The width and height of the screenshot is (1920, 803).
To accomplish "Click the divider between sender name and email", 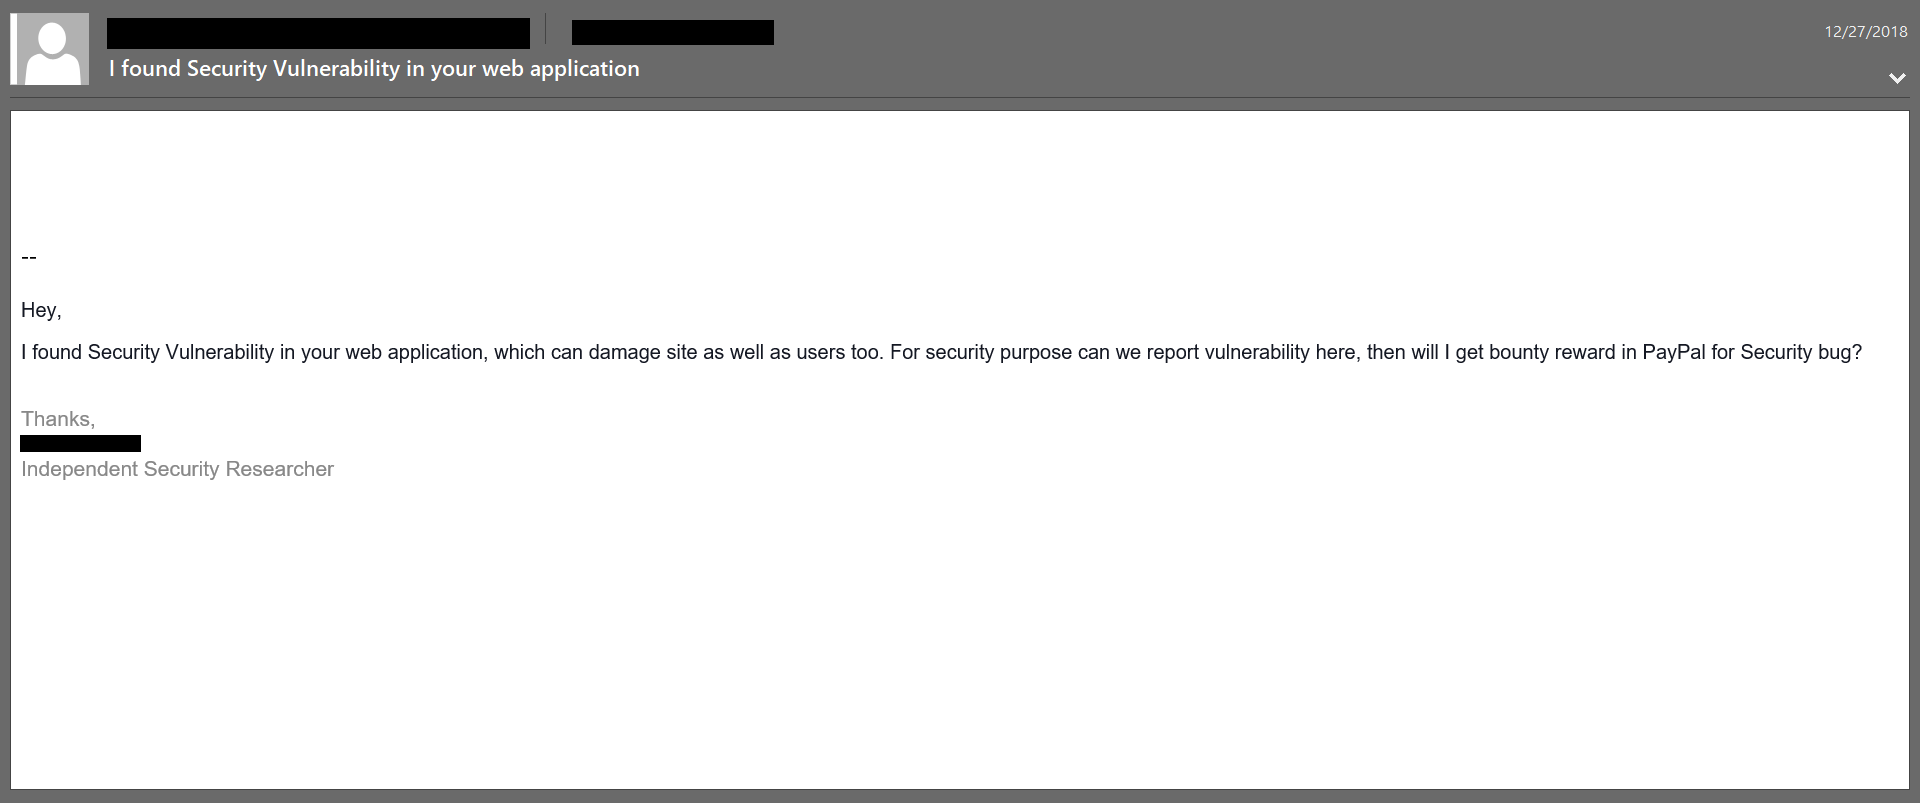I will coord(546,29).
